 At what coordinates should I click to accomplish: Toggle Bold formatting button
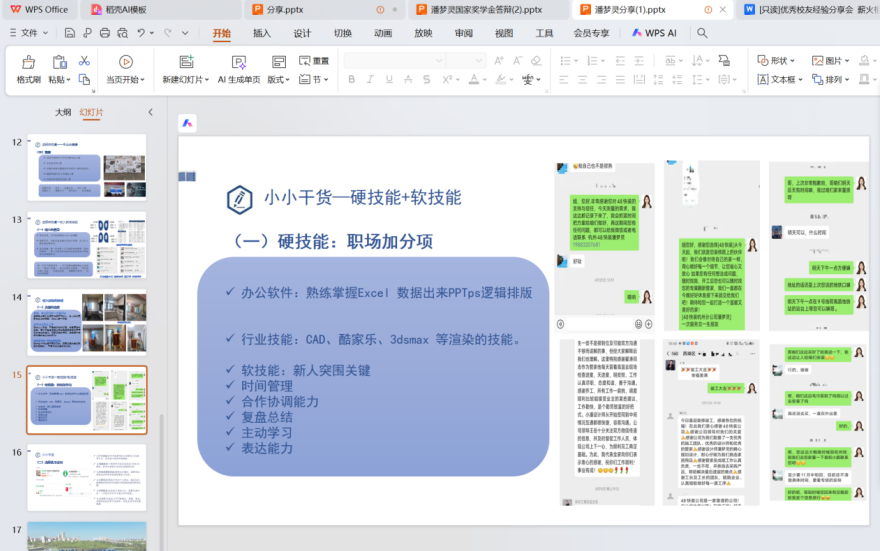[352, 80]
